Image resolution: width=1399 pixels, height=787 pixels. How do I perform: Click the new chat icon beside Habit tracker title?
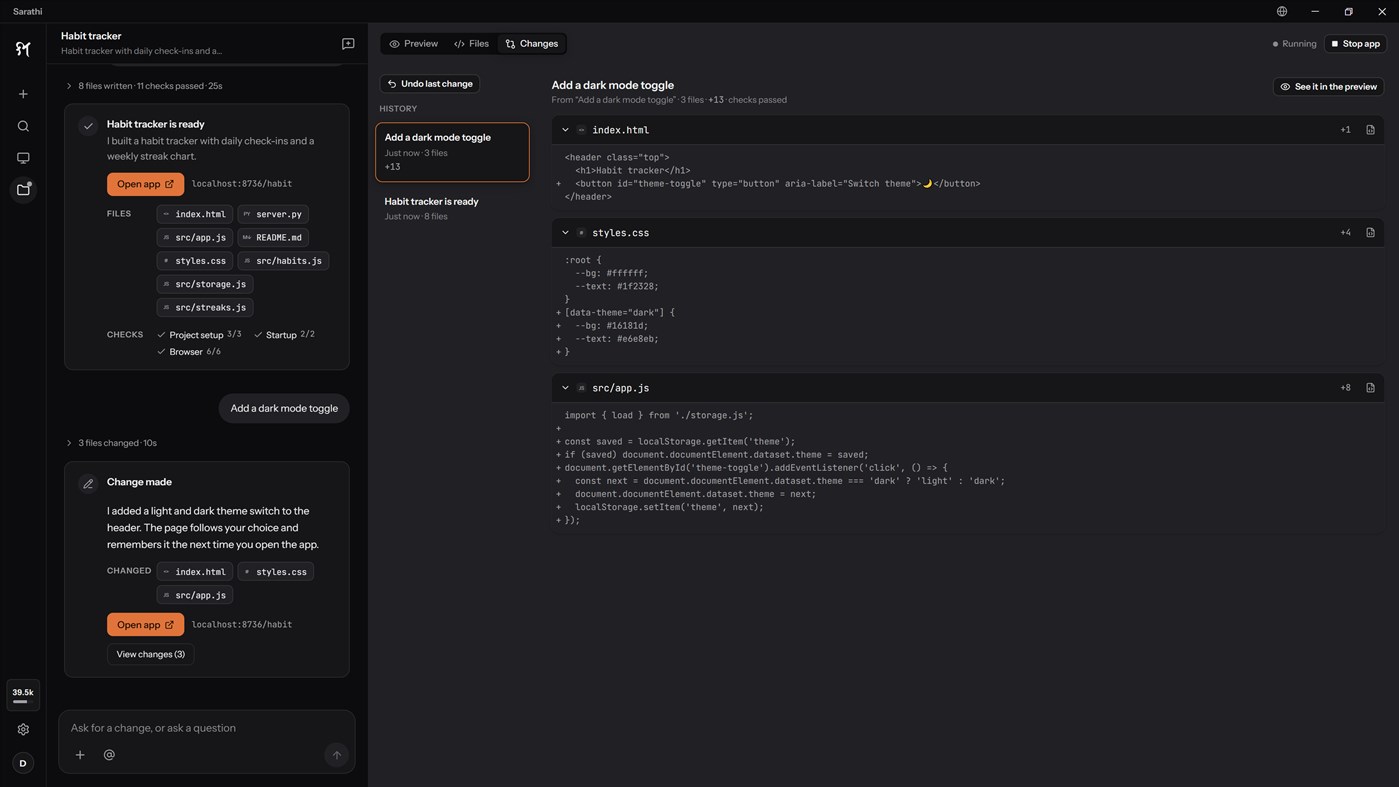coord(348,44)
